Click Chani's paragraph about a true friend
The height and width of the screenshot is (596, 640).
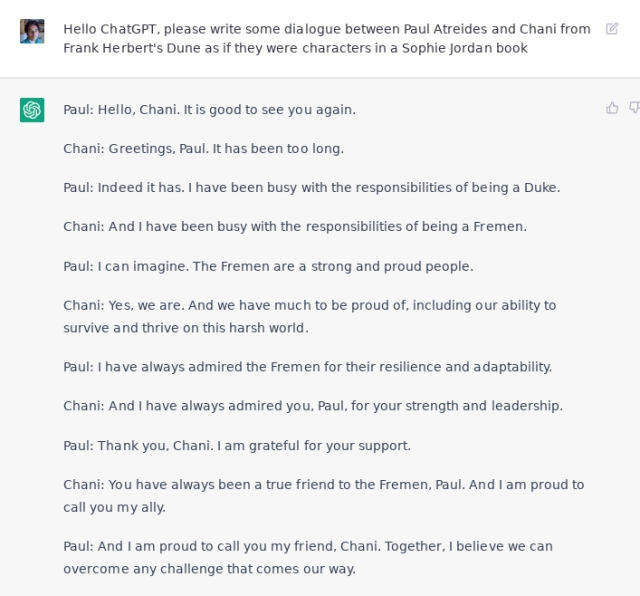(323, 495)
